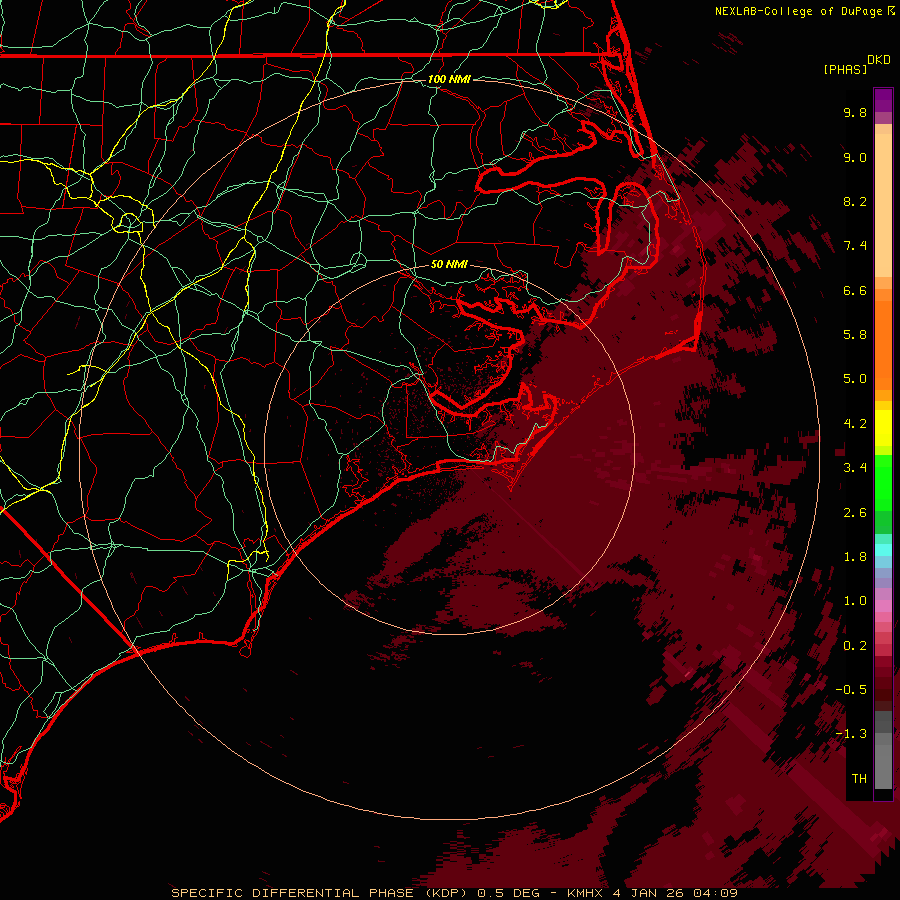Viewport: 900px width, 900px height.
Task: Click the 5.8 value on the color scale
Action: pyautogui.click(x=855, y=335)
